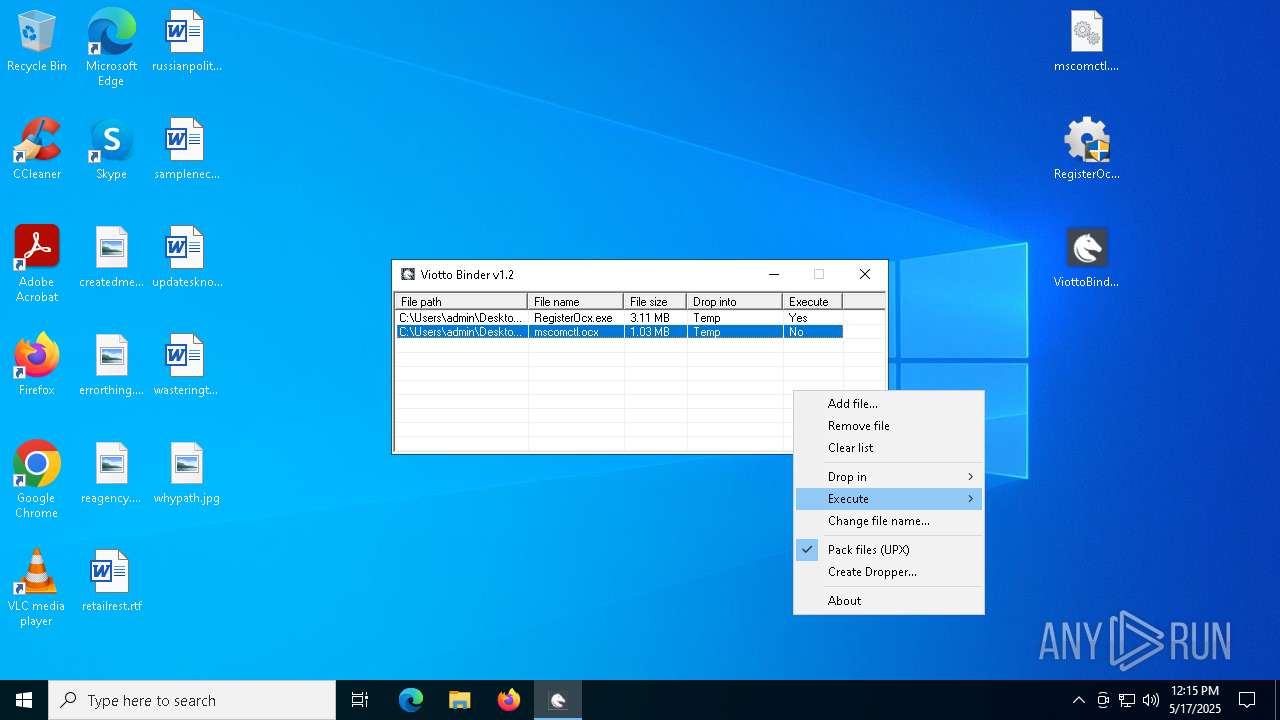Click the File path column header
This screenshot has height=720, width=1280.
(462, 301)
